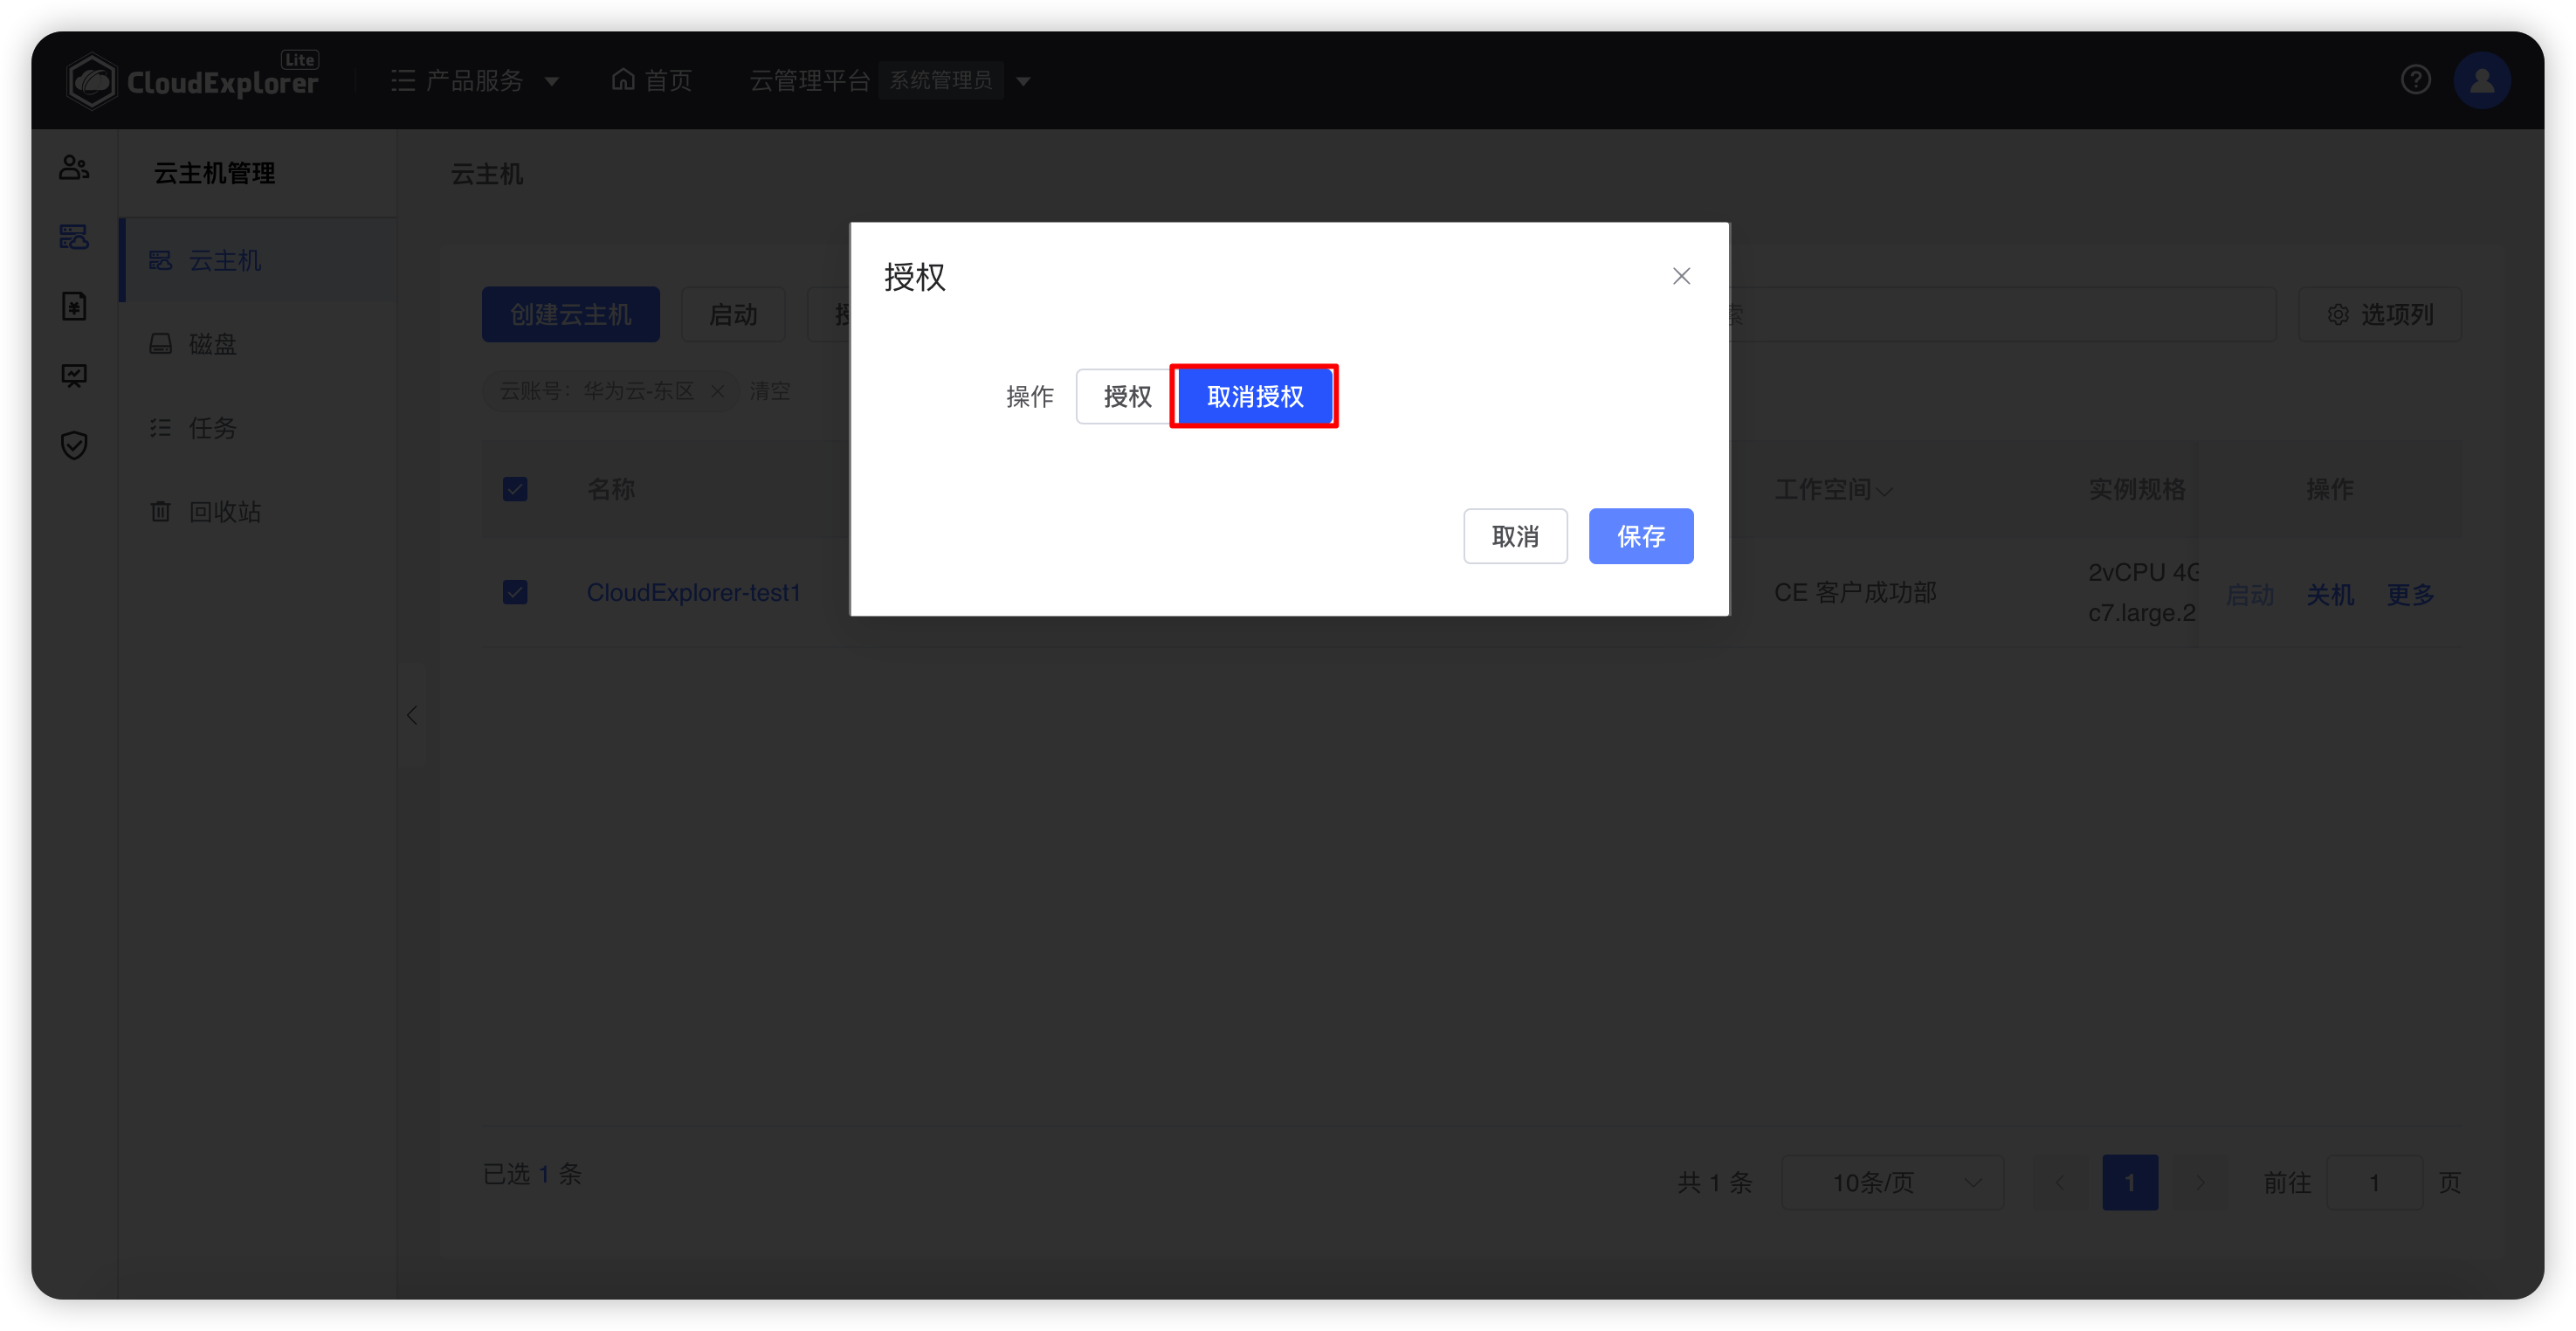Go to next page arrow

click(2200, 1183)
